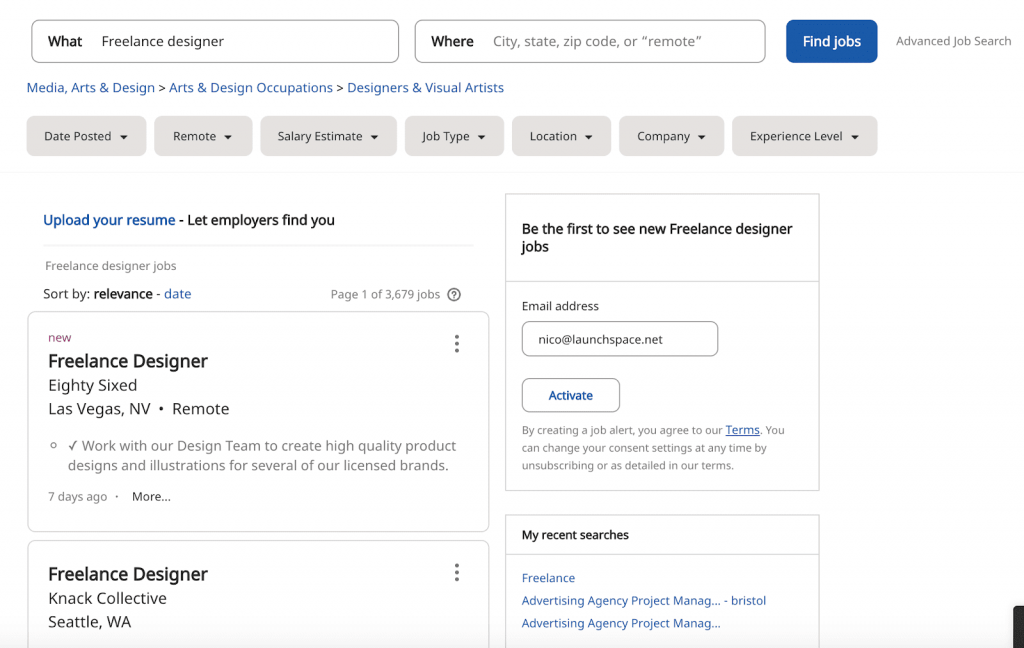The image size is (1024, 648).
Task: Open the Company filter dropdown
Action: coord(671,136)
